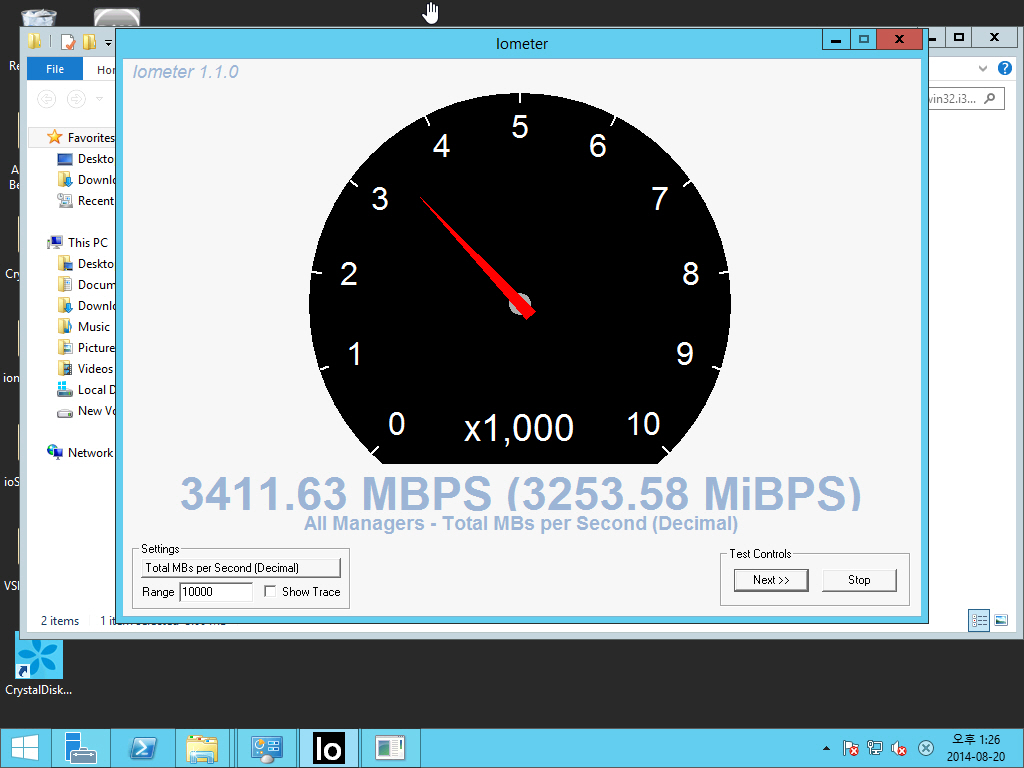Viewport: 1024px width, 768px height.
Task: Select Local Disk in the navigation pane
Action: point(86,390)
